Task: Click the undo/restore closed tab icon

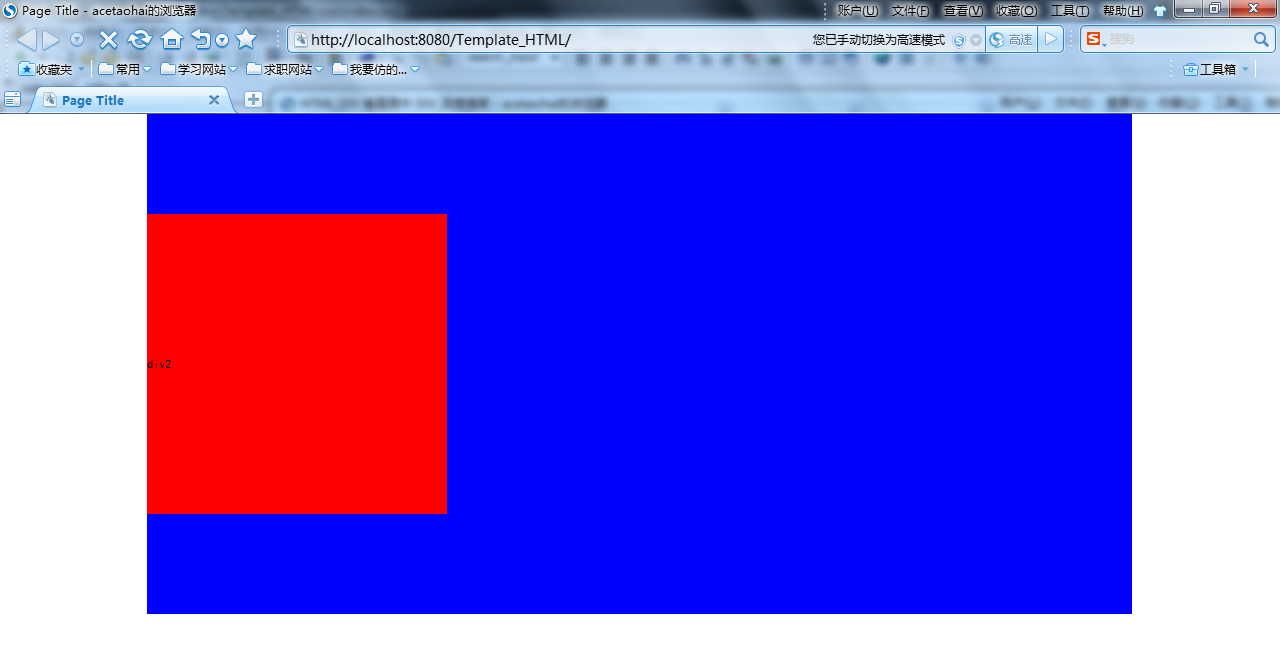Action: 201,40
